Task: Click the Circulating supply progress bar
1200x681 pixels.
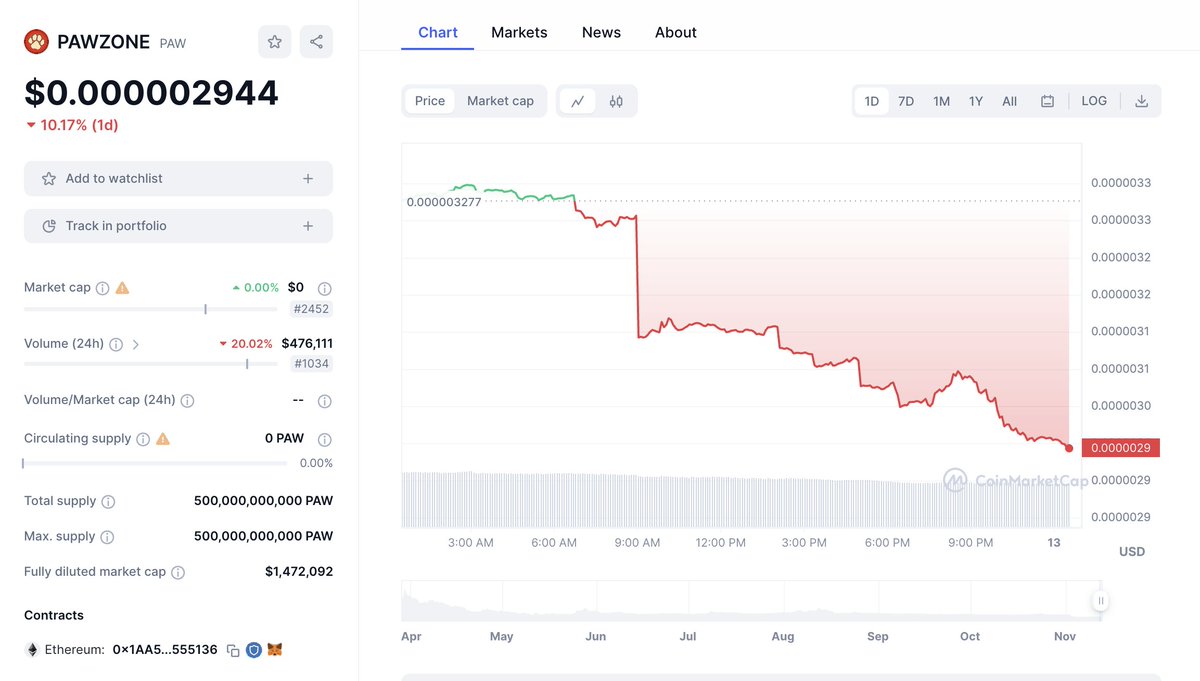Action: [x=155, y=463]
